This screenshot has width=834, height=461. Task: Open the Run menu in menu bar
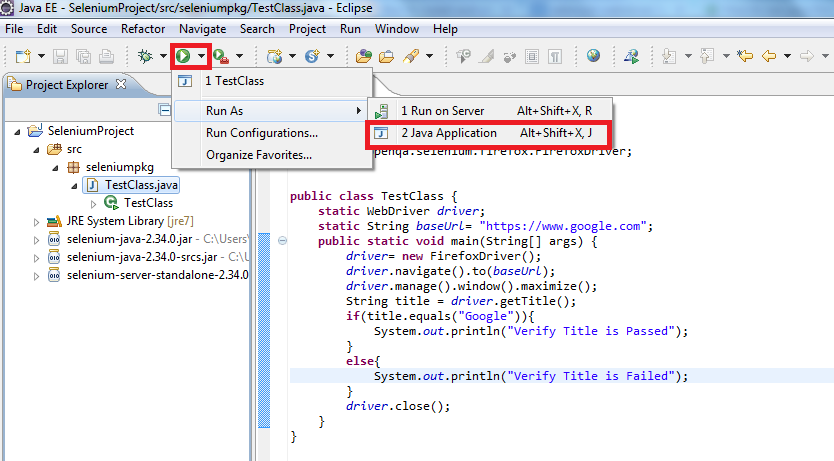[x=350, y=29]
